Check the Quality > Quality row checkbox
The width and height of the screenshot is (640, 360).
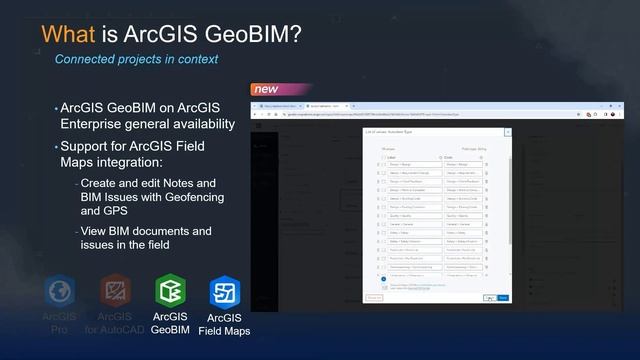click(384, 216)
